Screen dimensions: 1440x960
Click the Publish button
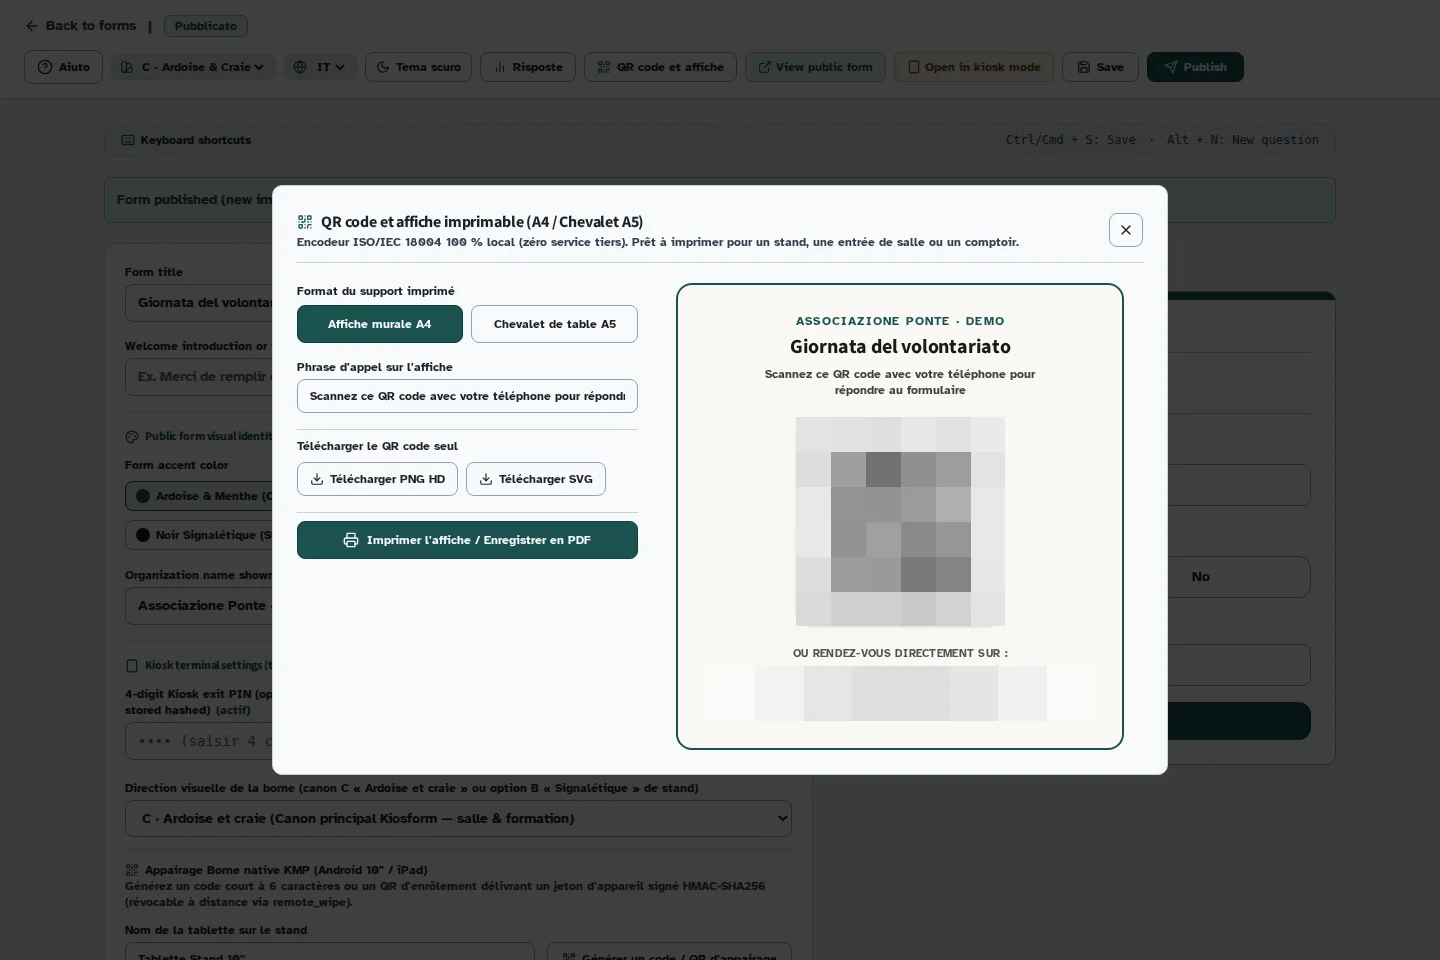coord(1195,67)
